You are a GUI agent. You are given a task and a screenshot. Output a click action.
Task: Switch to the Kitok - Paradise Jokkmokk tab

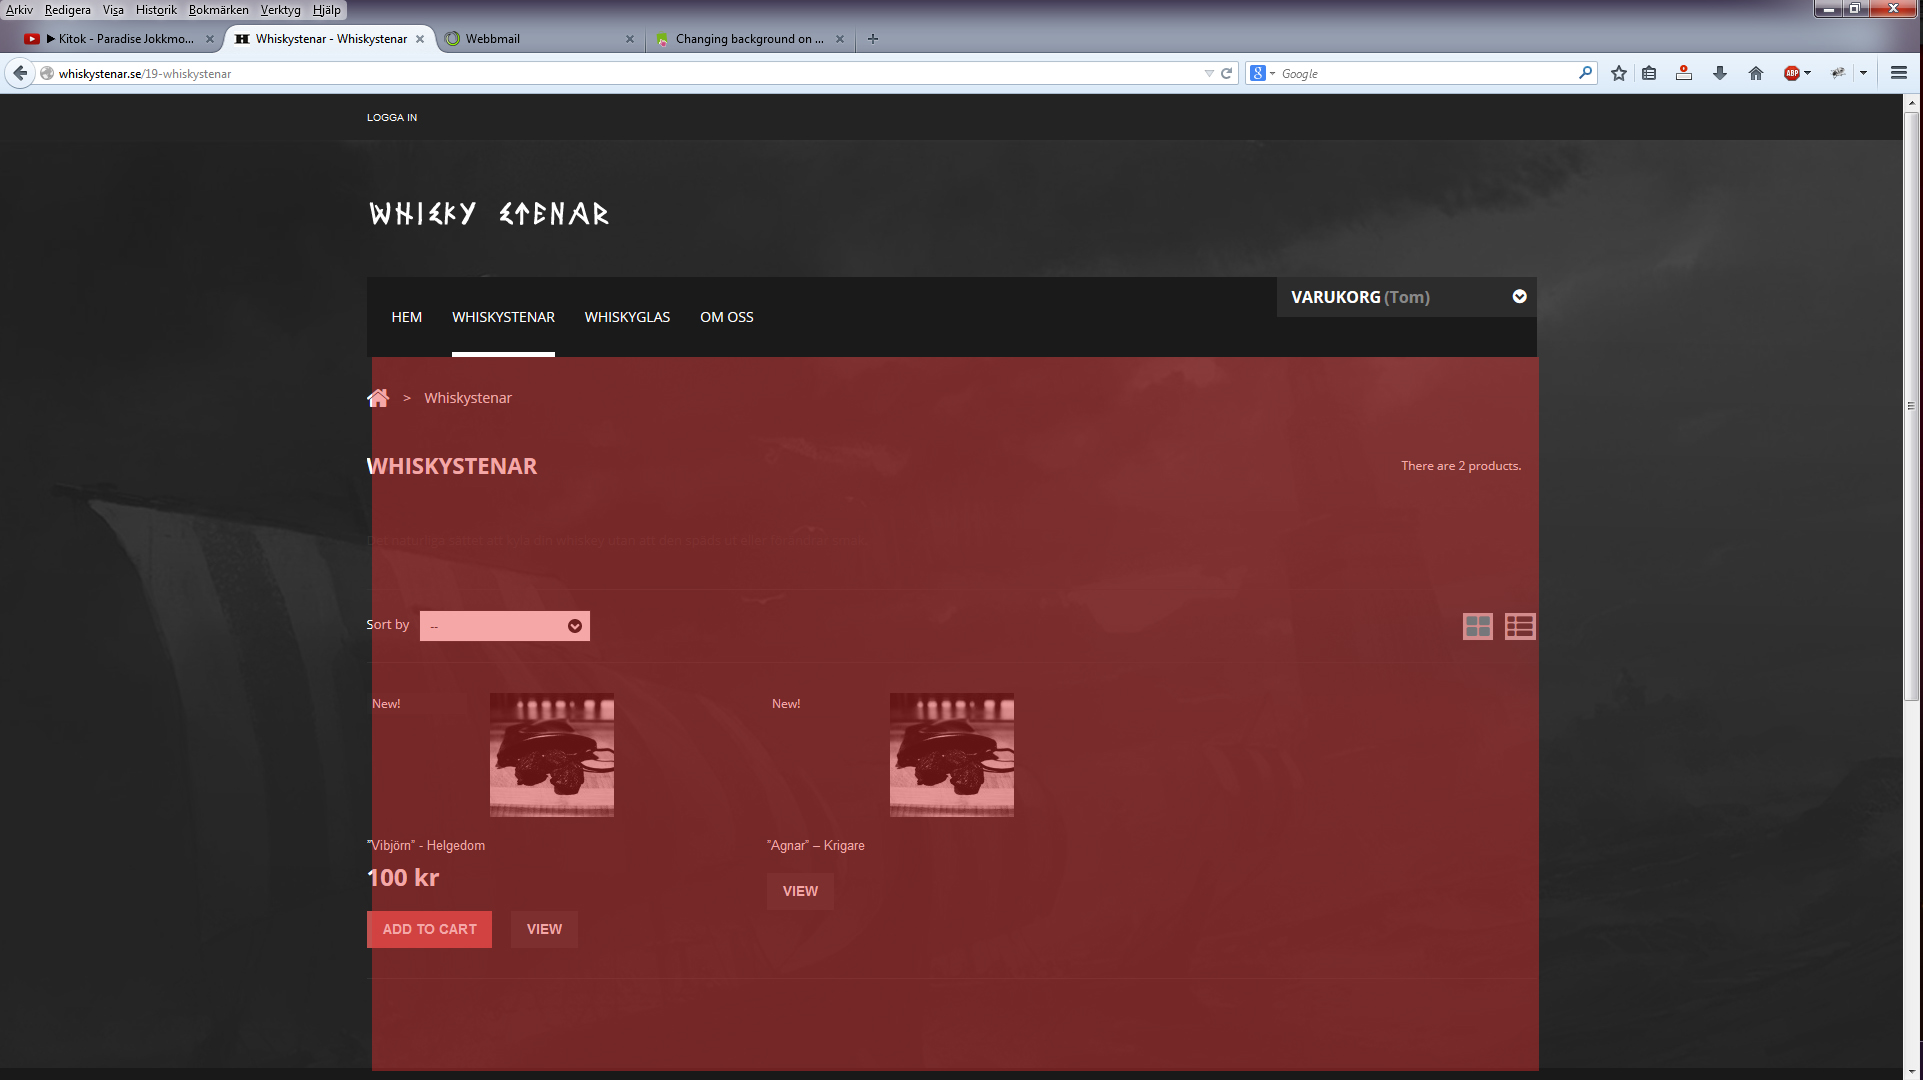coord(120,39)
